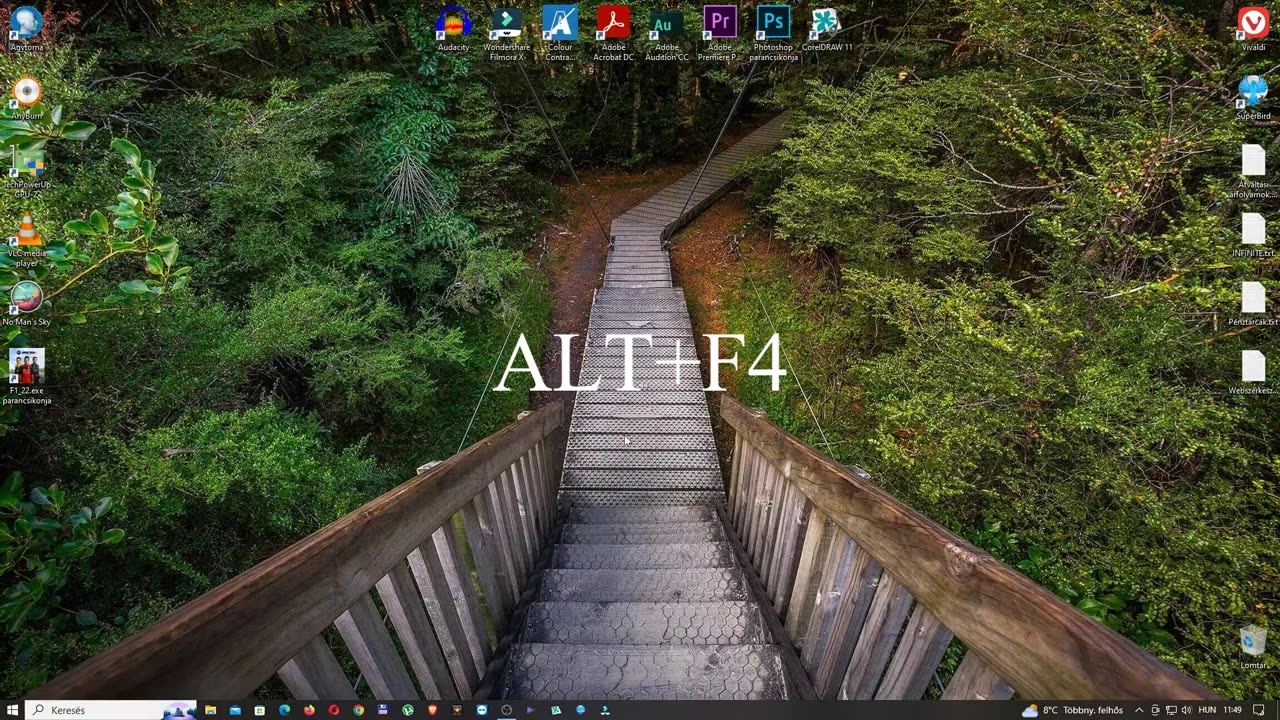Open the Webszerkesztés text file
Screen dimensions: 1280x720
[x=1253, y=373]
